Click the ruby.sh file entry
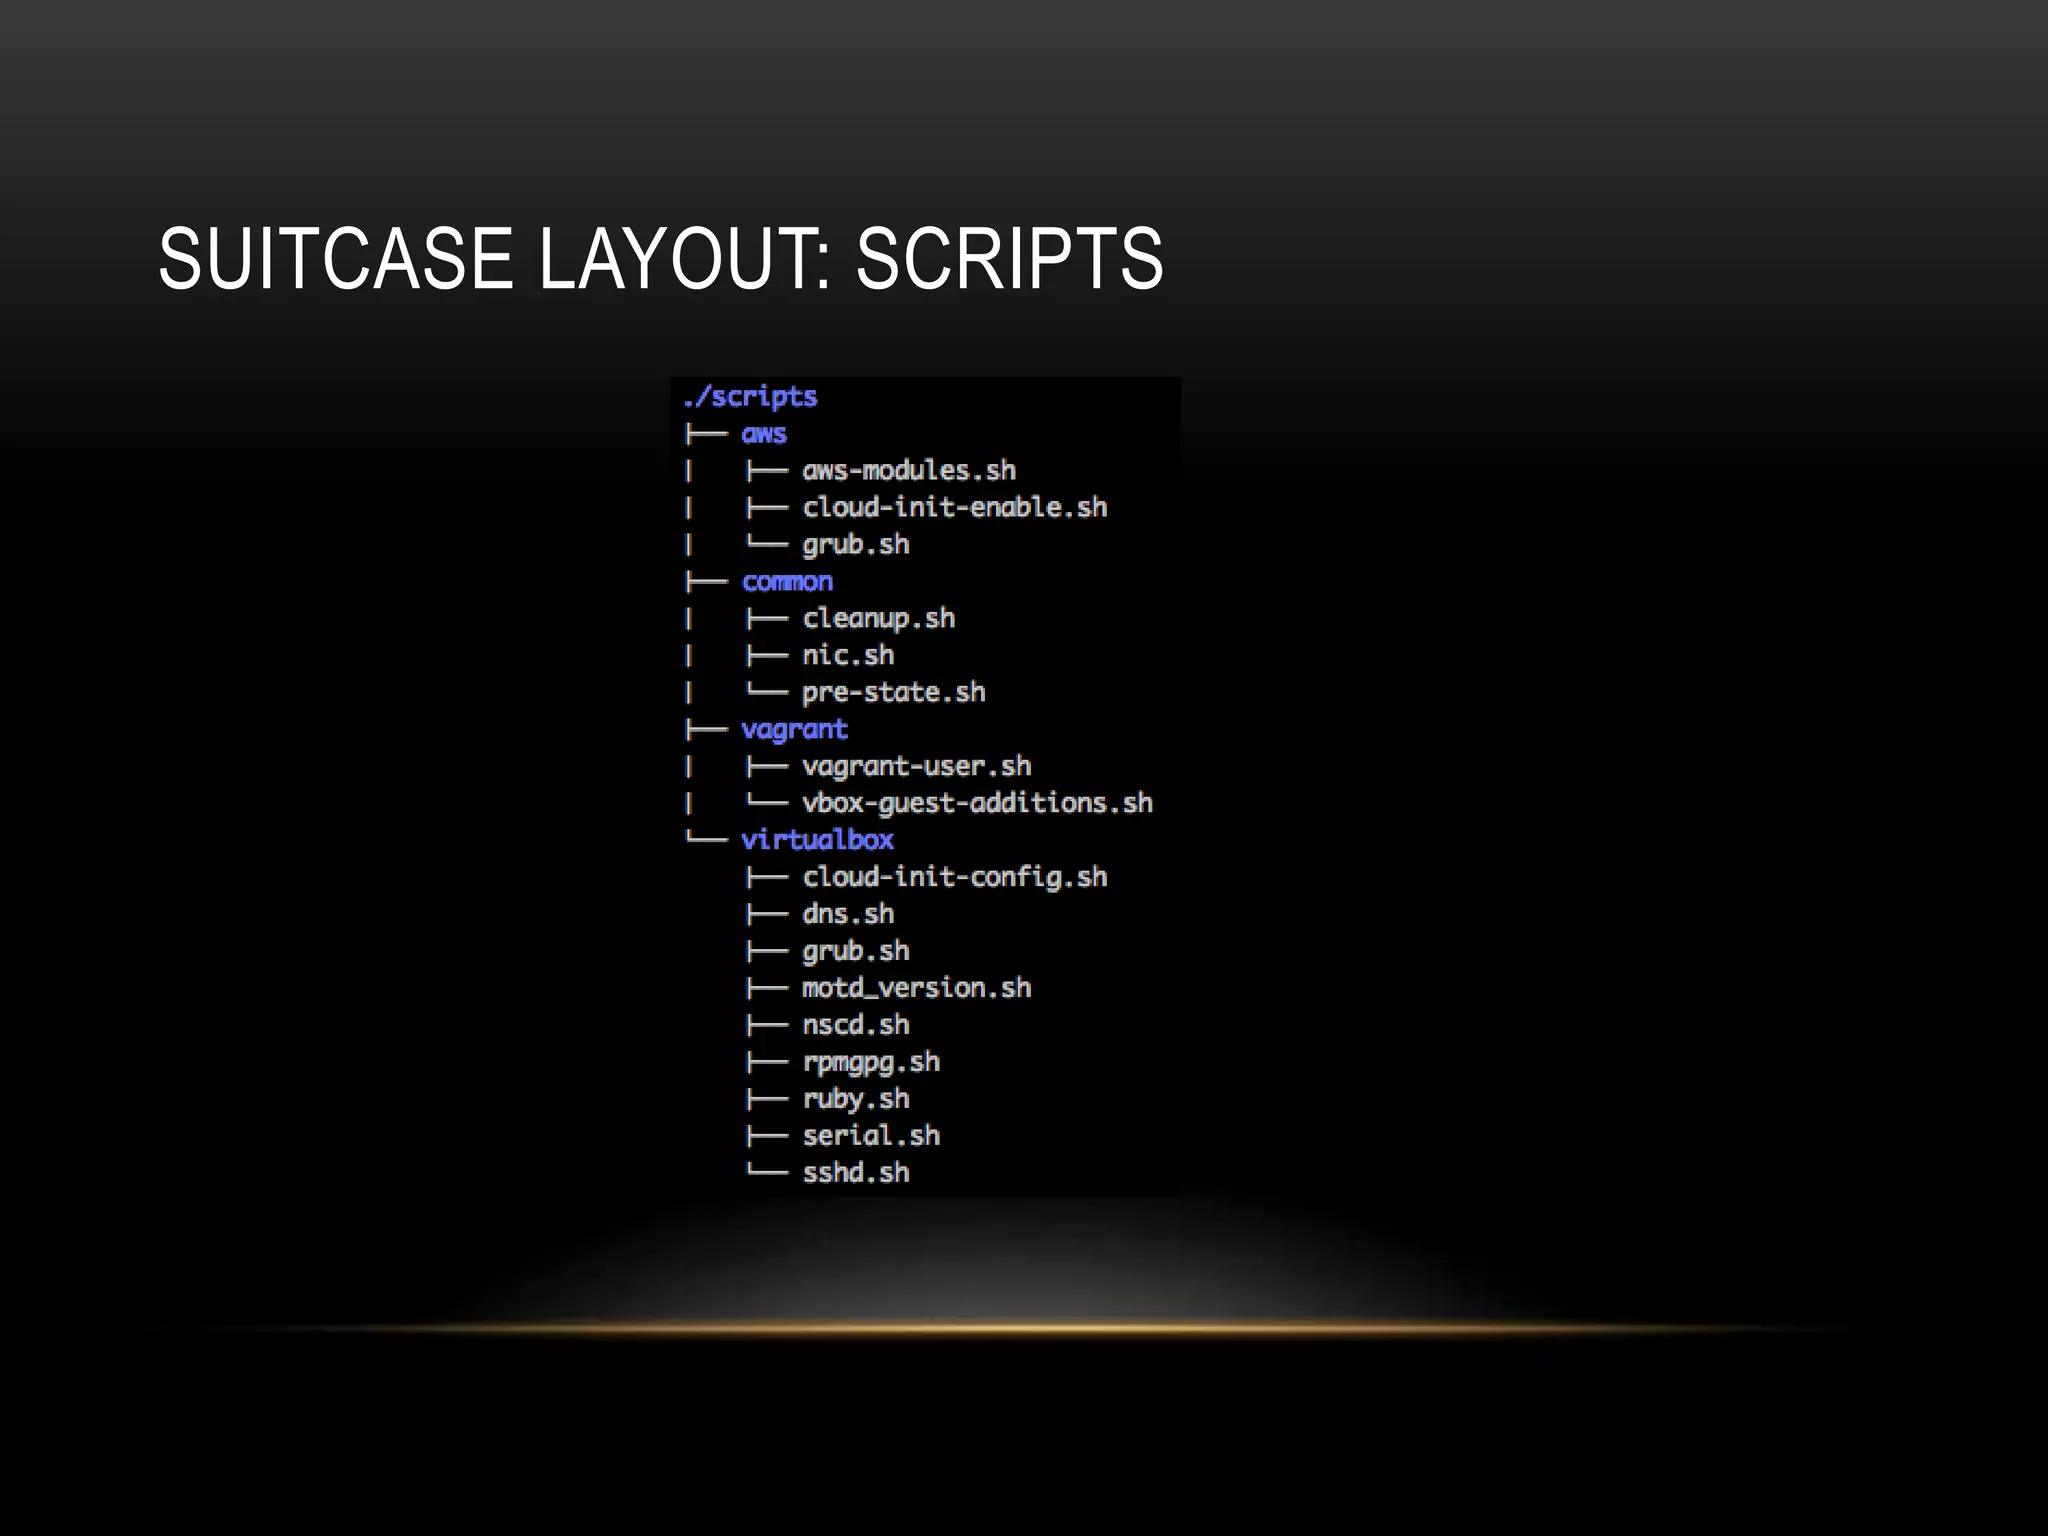The image size is (2048, 1536). click(x=856, y=1099)
